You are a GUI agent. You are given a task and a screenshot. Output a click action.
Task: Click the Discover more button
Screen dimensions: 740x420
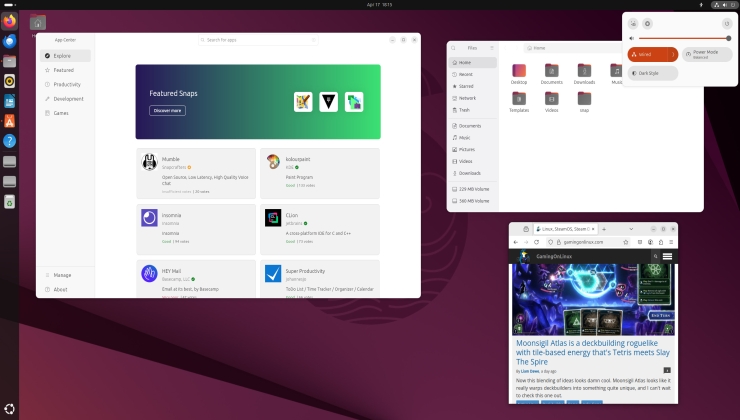click(168, 110)
